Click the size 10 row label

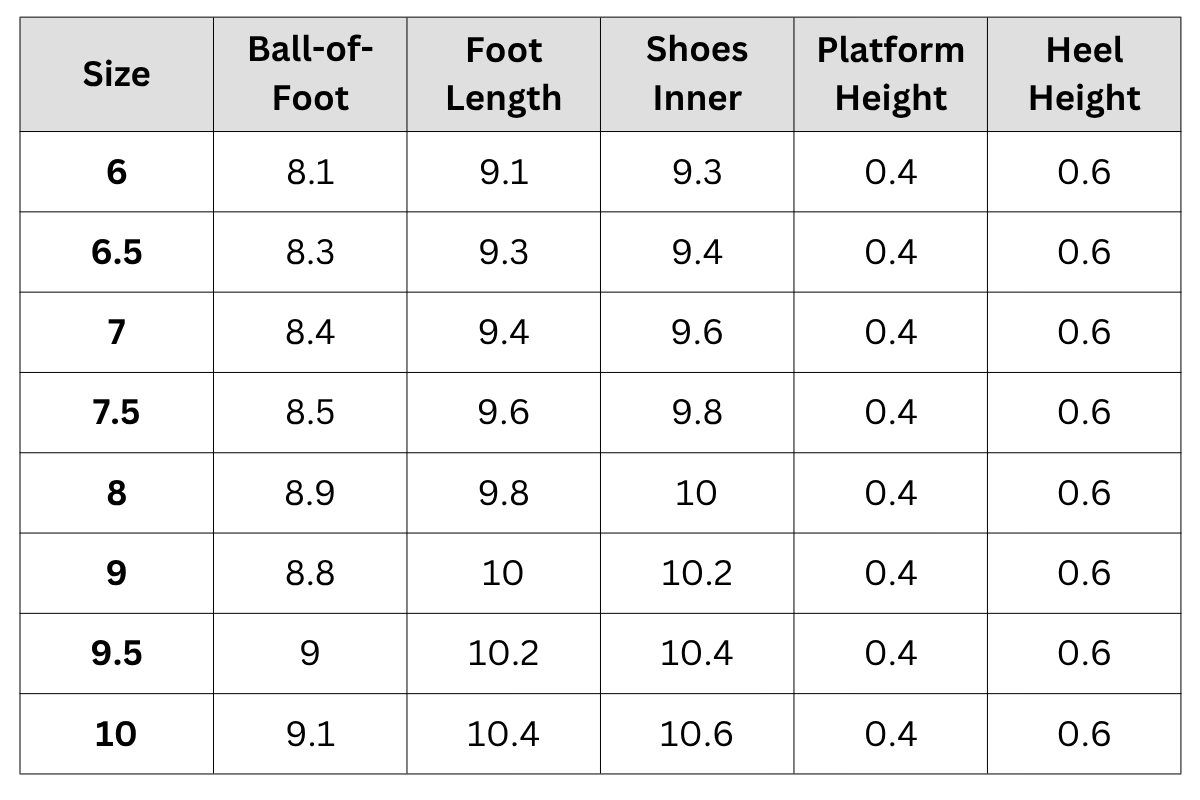point(116,734)
